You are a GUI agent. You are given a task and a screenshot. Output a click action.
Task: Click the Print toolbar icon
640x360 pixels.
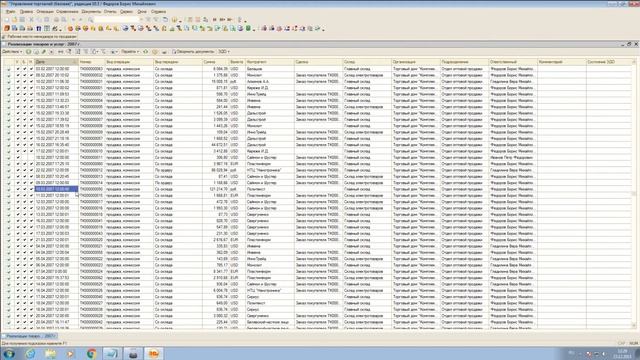click(56, 20)
